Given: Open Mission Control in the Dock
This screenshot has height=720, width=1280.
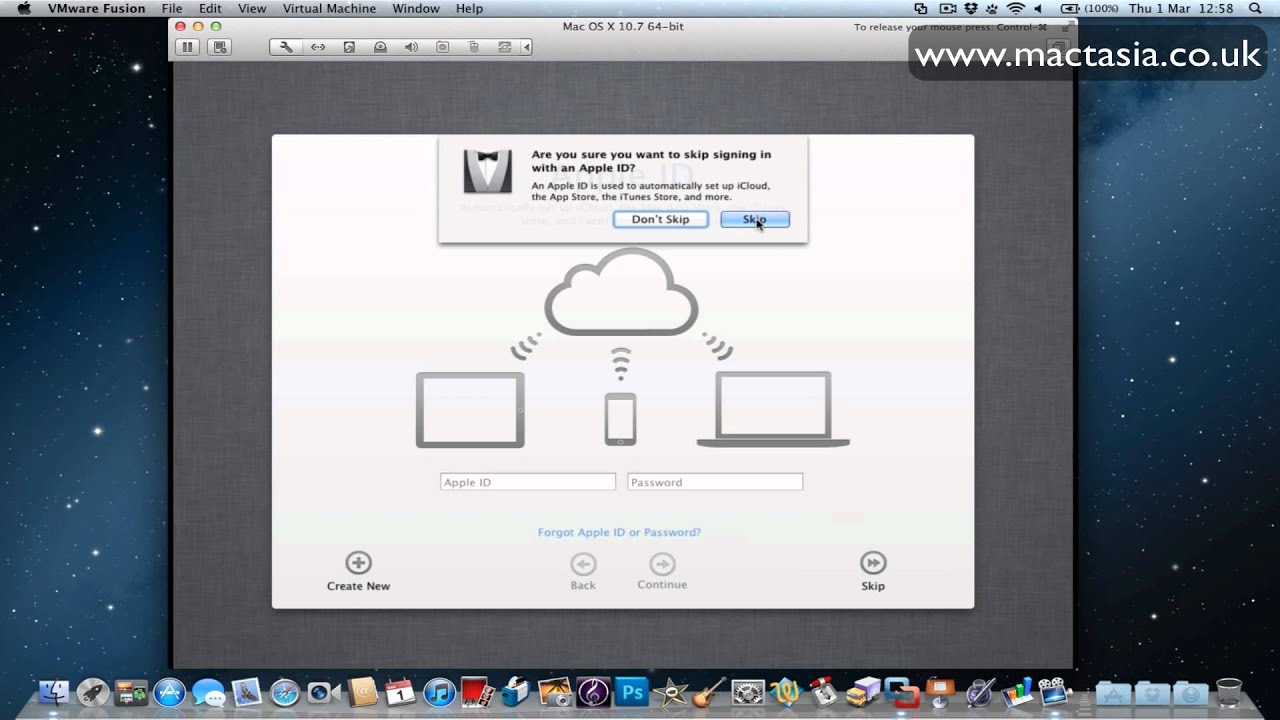Looking at the screenshot, I should (x=131, y=692).
